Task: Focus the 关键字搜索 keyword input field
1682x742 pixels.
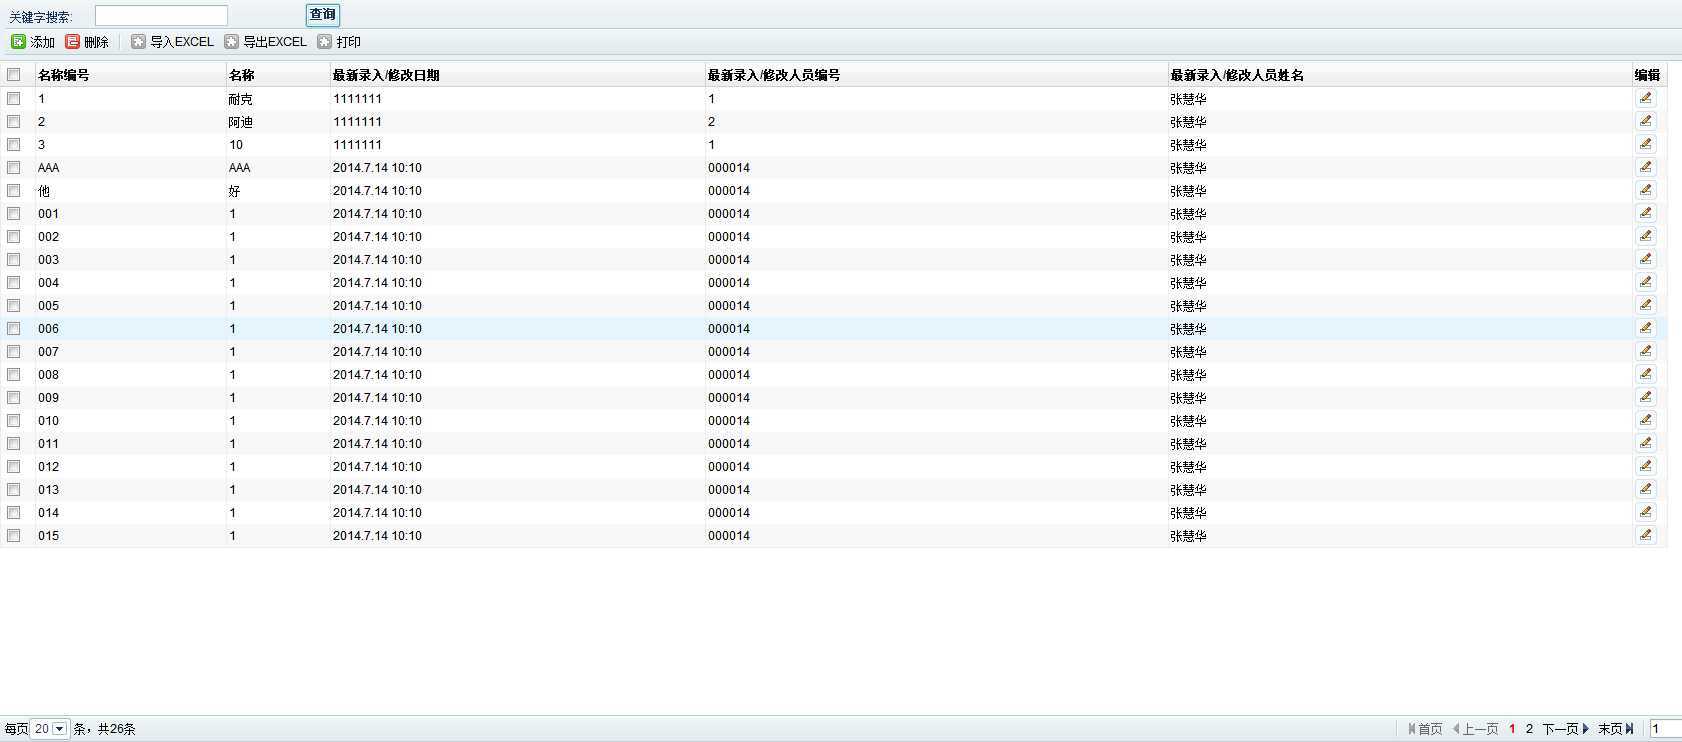Action: point(161,15)
